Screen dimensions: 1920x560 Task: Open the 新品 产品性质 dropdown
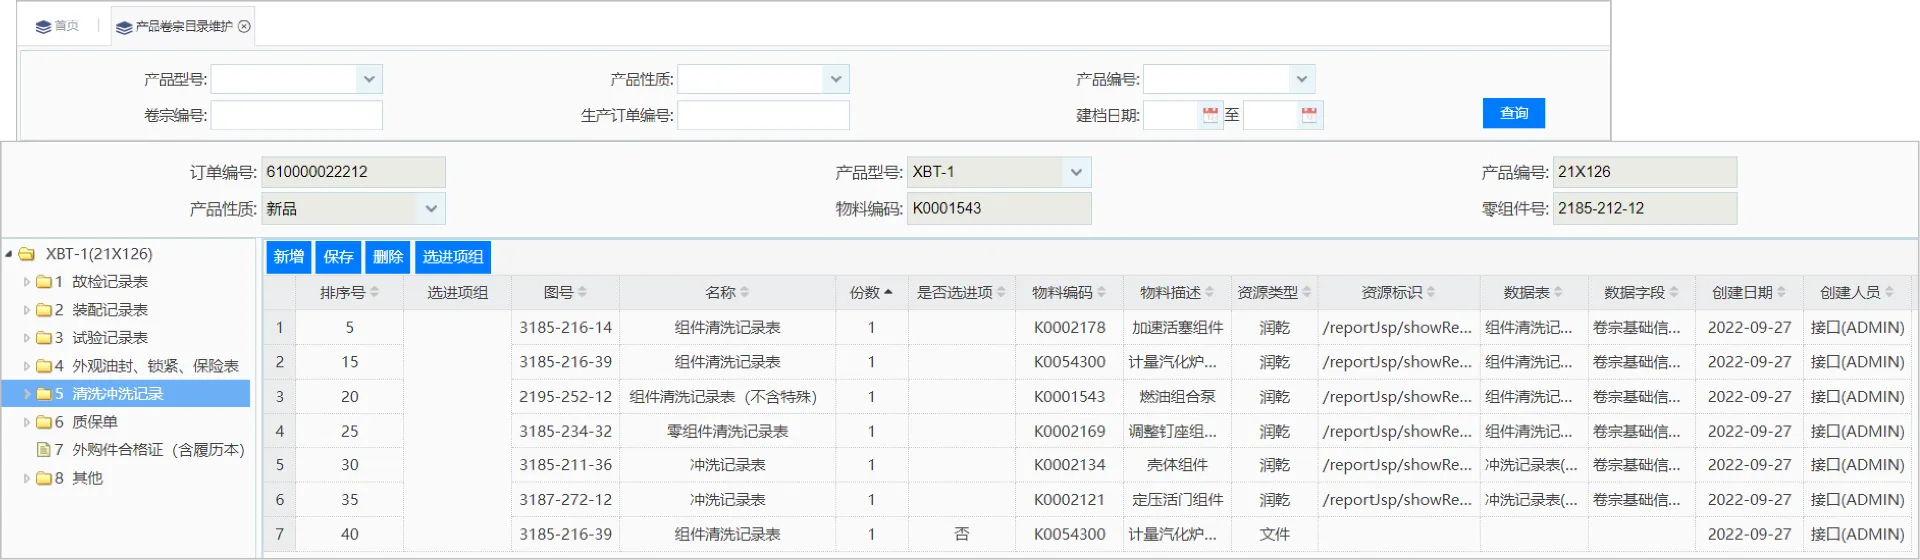pos(431,209)
